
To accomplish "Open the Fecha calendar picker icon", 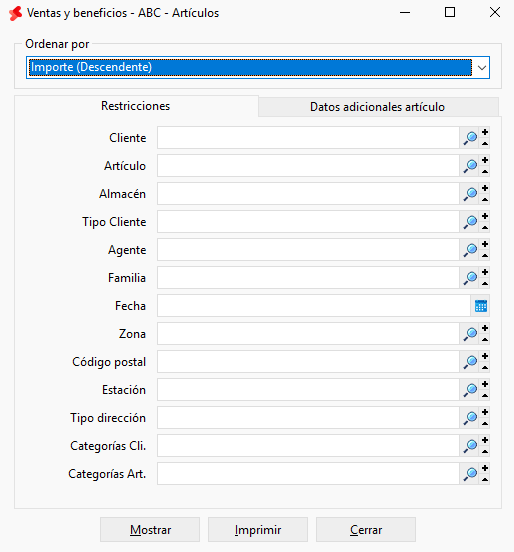I will [481, 306].
